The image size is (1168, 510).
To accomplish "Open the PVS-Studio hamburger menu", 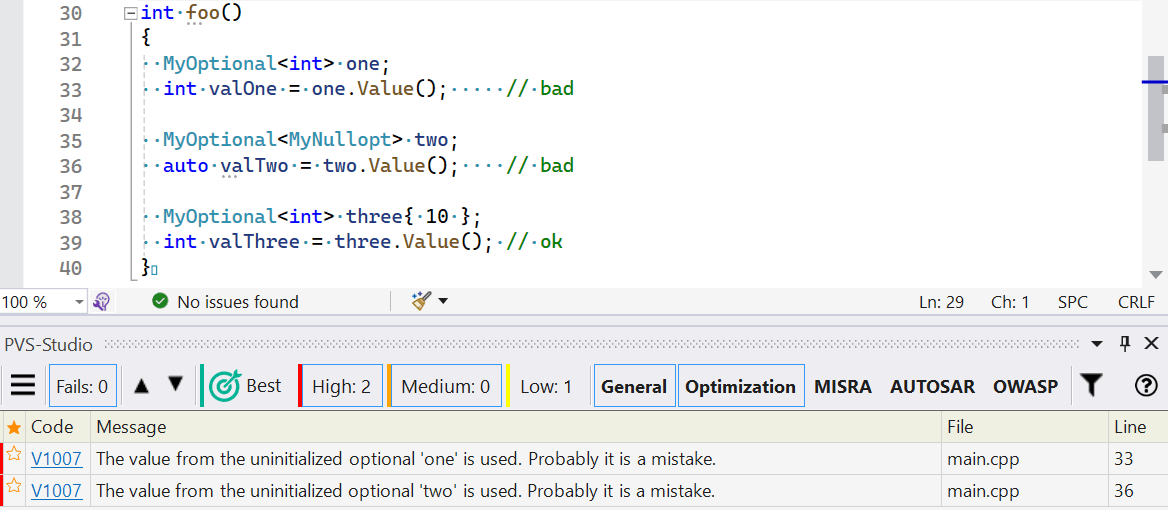I will point(23,386).
